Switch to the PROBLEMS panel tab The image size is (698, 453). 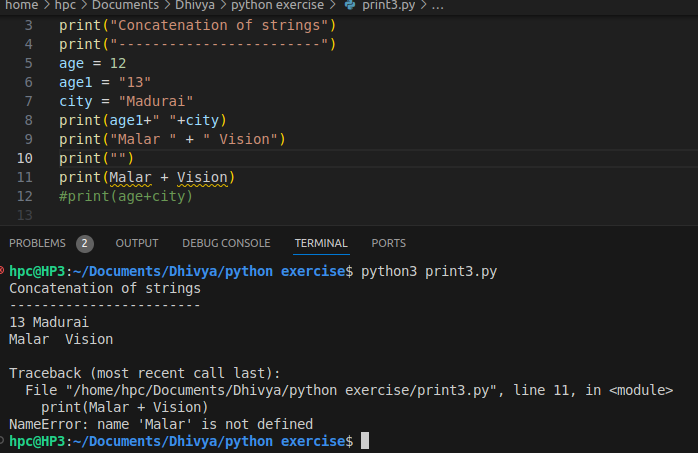point(37,243)
